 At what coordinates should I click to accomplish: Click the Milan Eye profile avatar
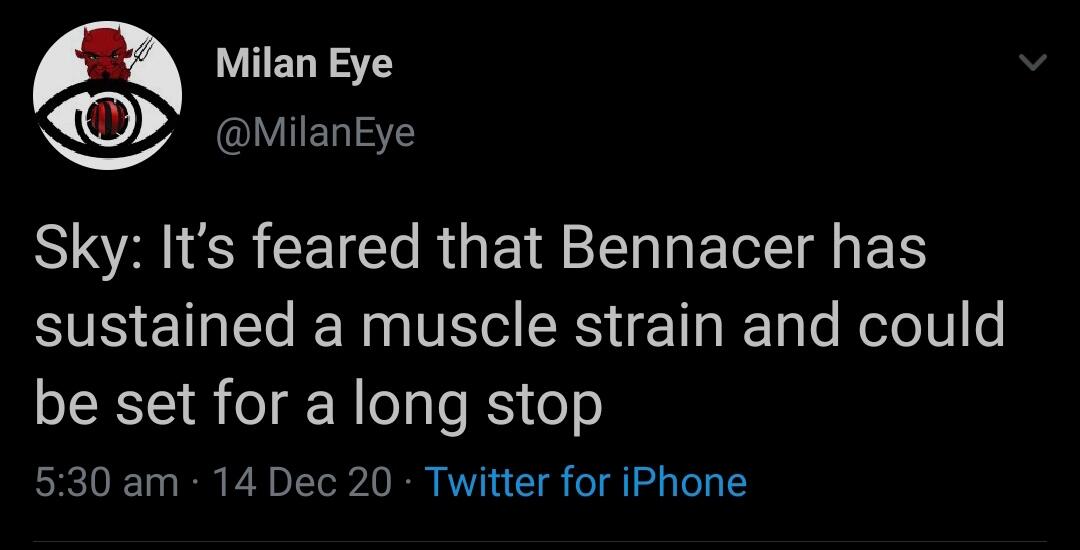[107, 95]
